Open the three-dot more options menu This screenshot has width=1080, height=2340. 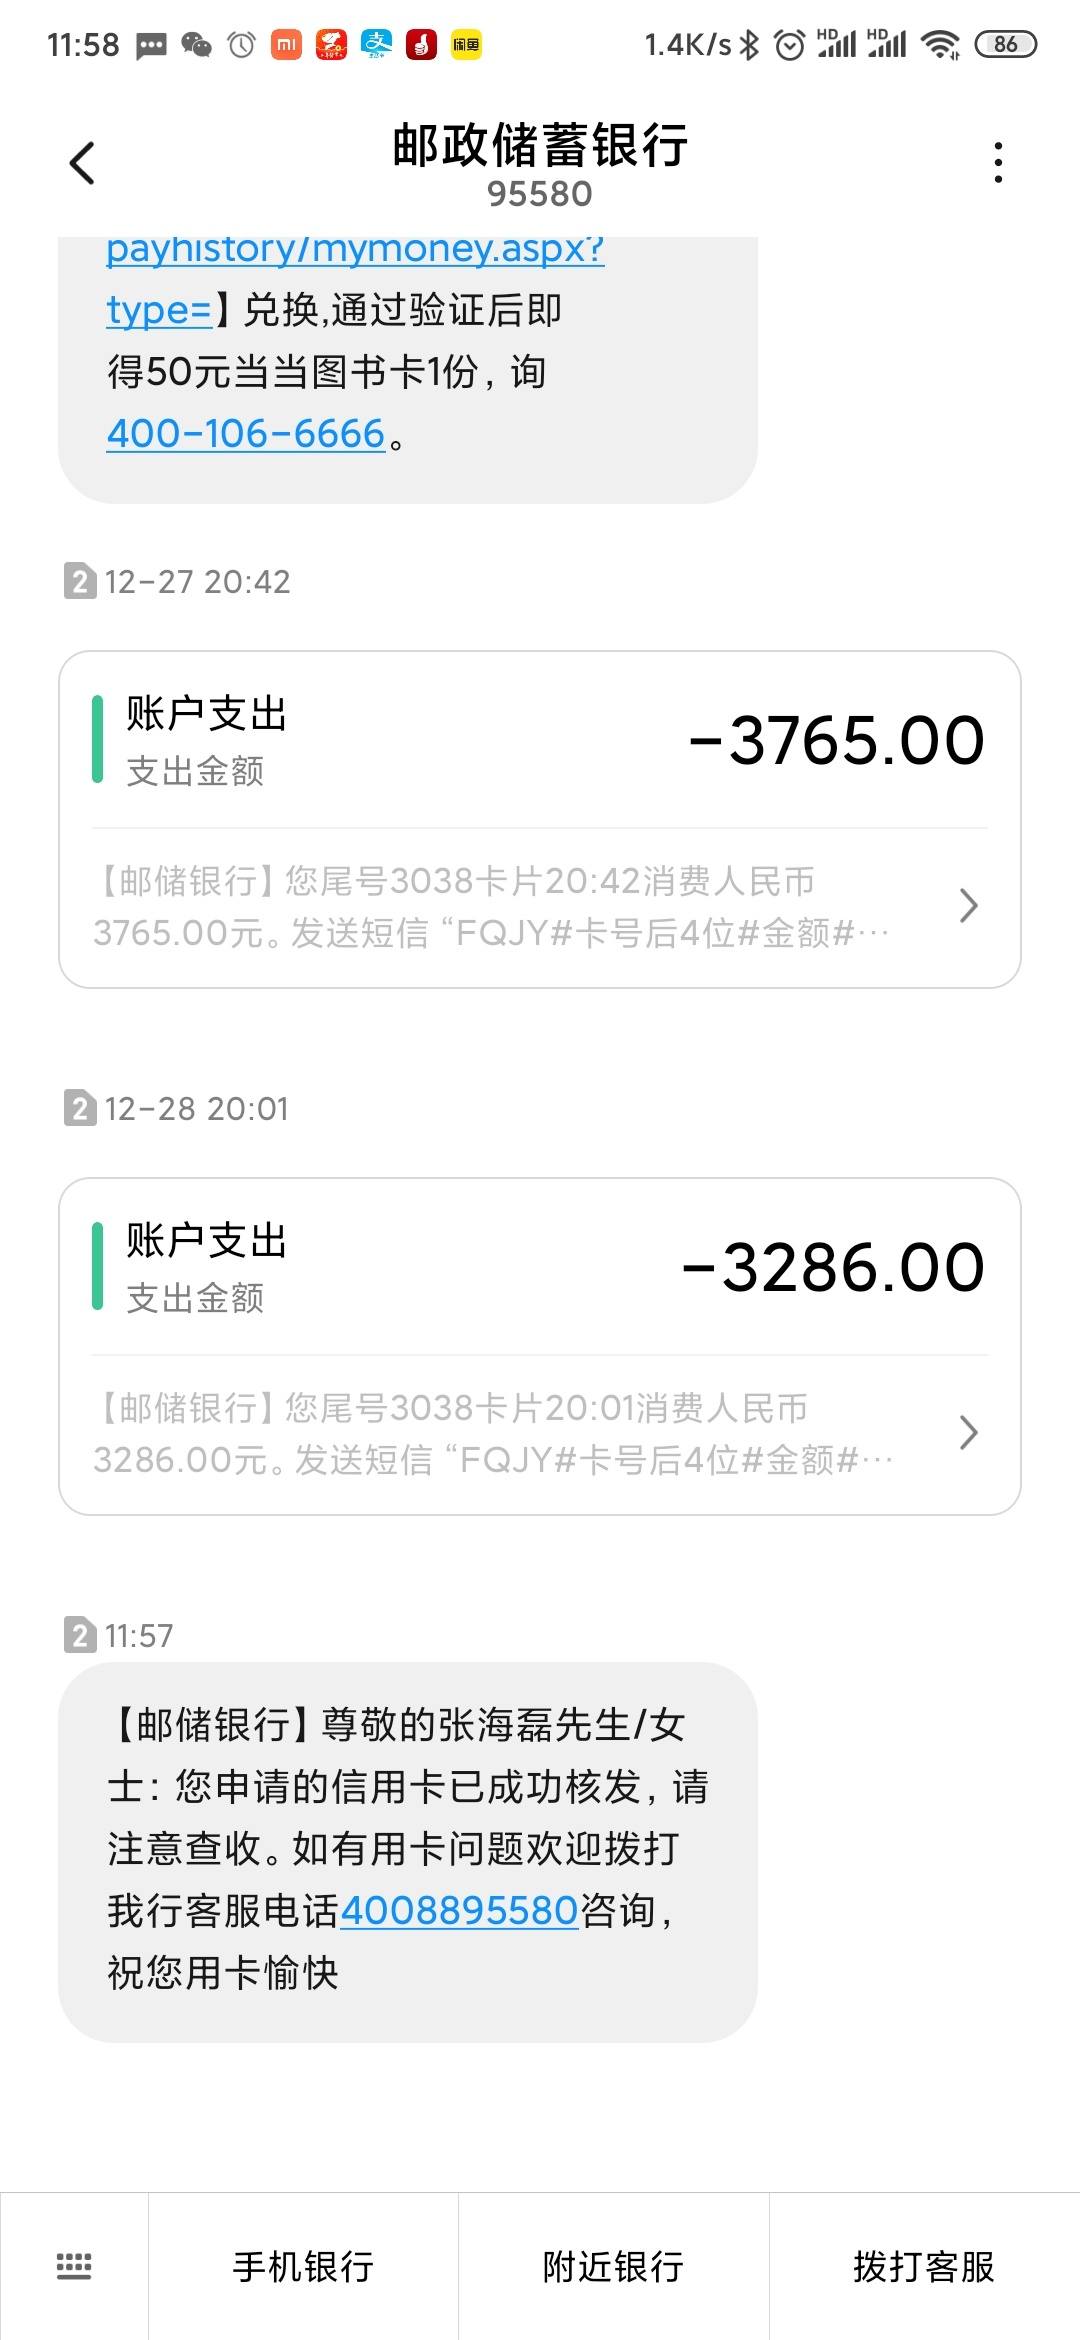(x=998, y=163)
